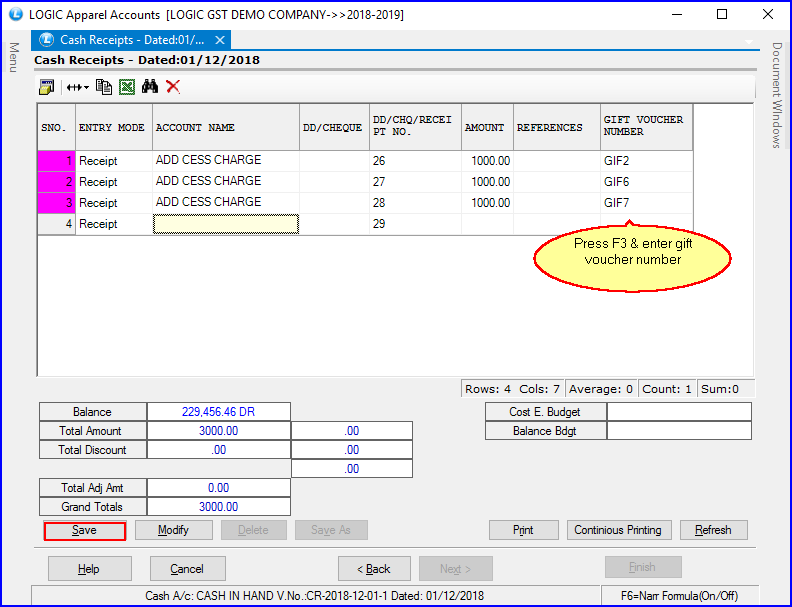
Task: Click the Save button
Action: click(x=85, y=531)
